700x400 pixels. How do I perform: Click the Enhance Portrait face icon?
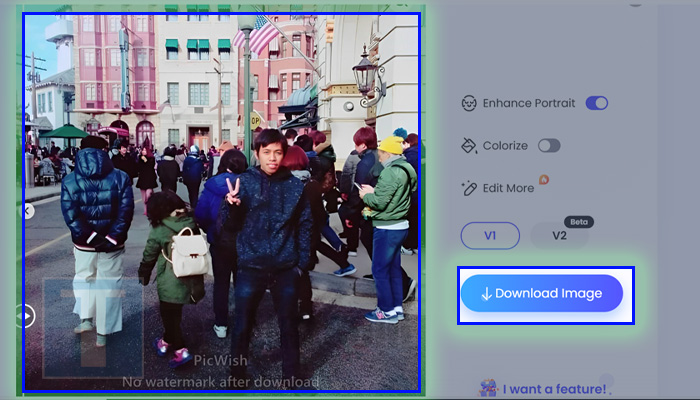469,103
